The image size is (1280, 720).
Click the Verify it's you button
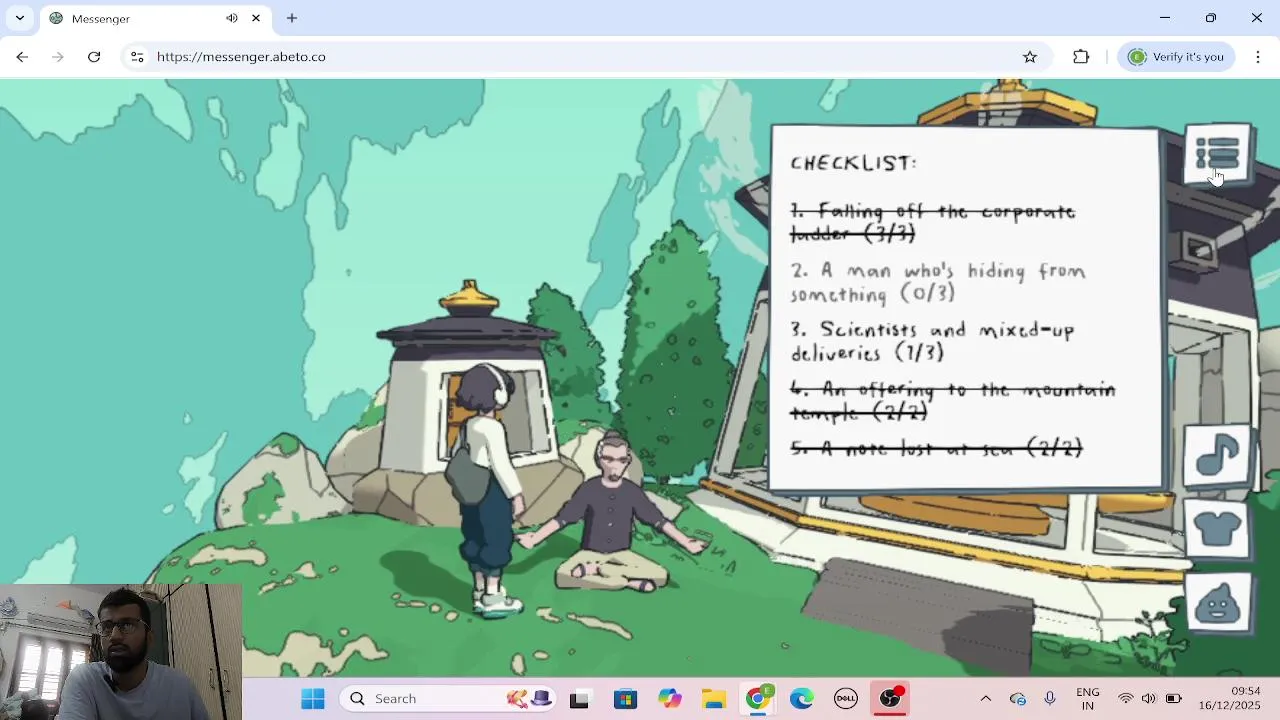1176,57
